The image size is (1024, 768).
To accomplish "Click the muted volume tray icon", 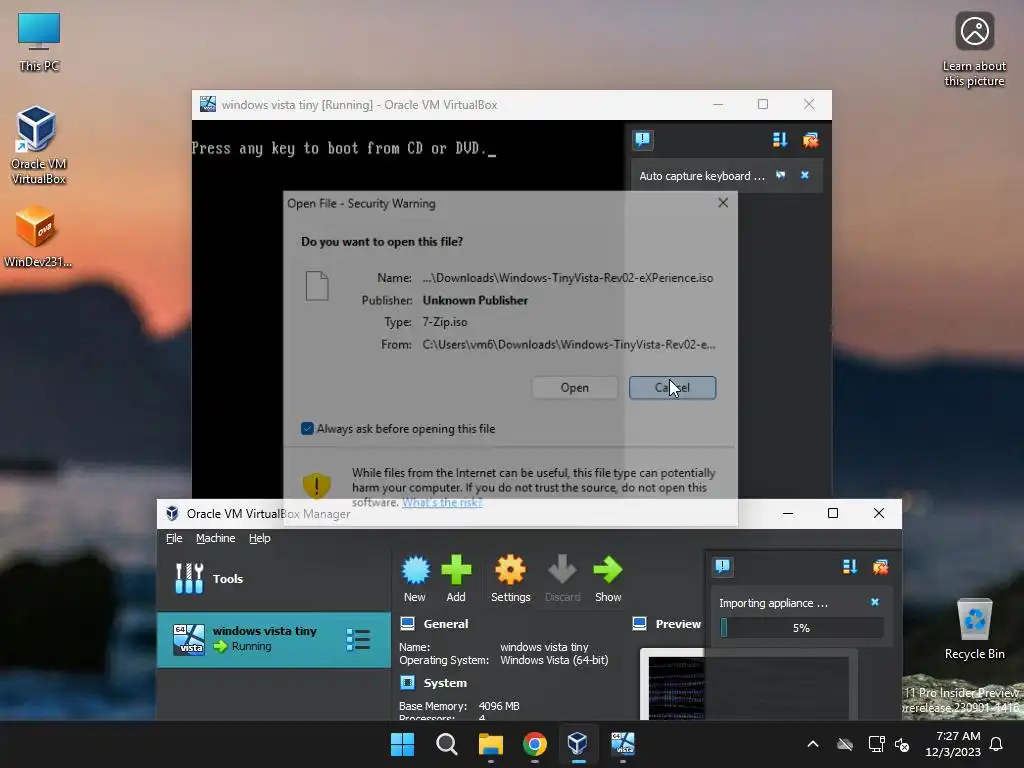I will 903,744.
